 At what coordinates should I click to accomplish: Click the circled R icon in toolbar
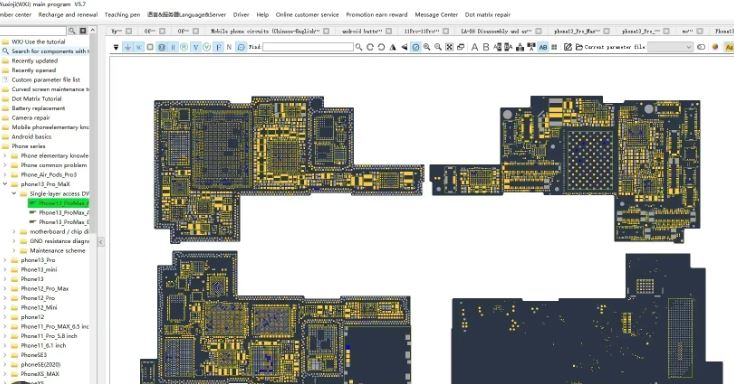[x=184, y=47]
